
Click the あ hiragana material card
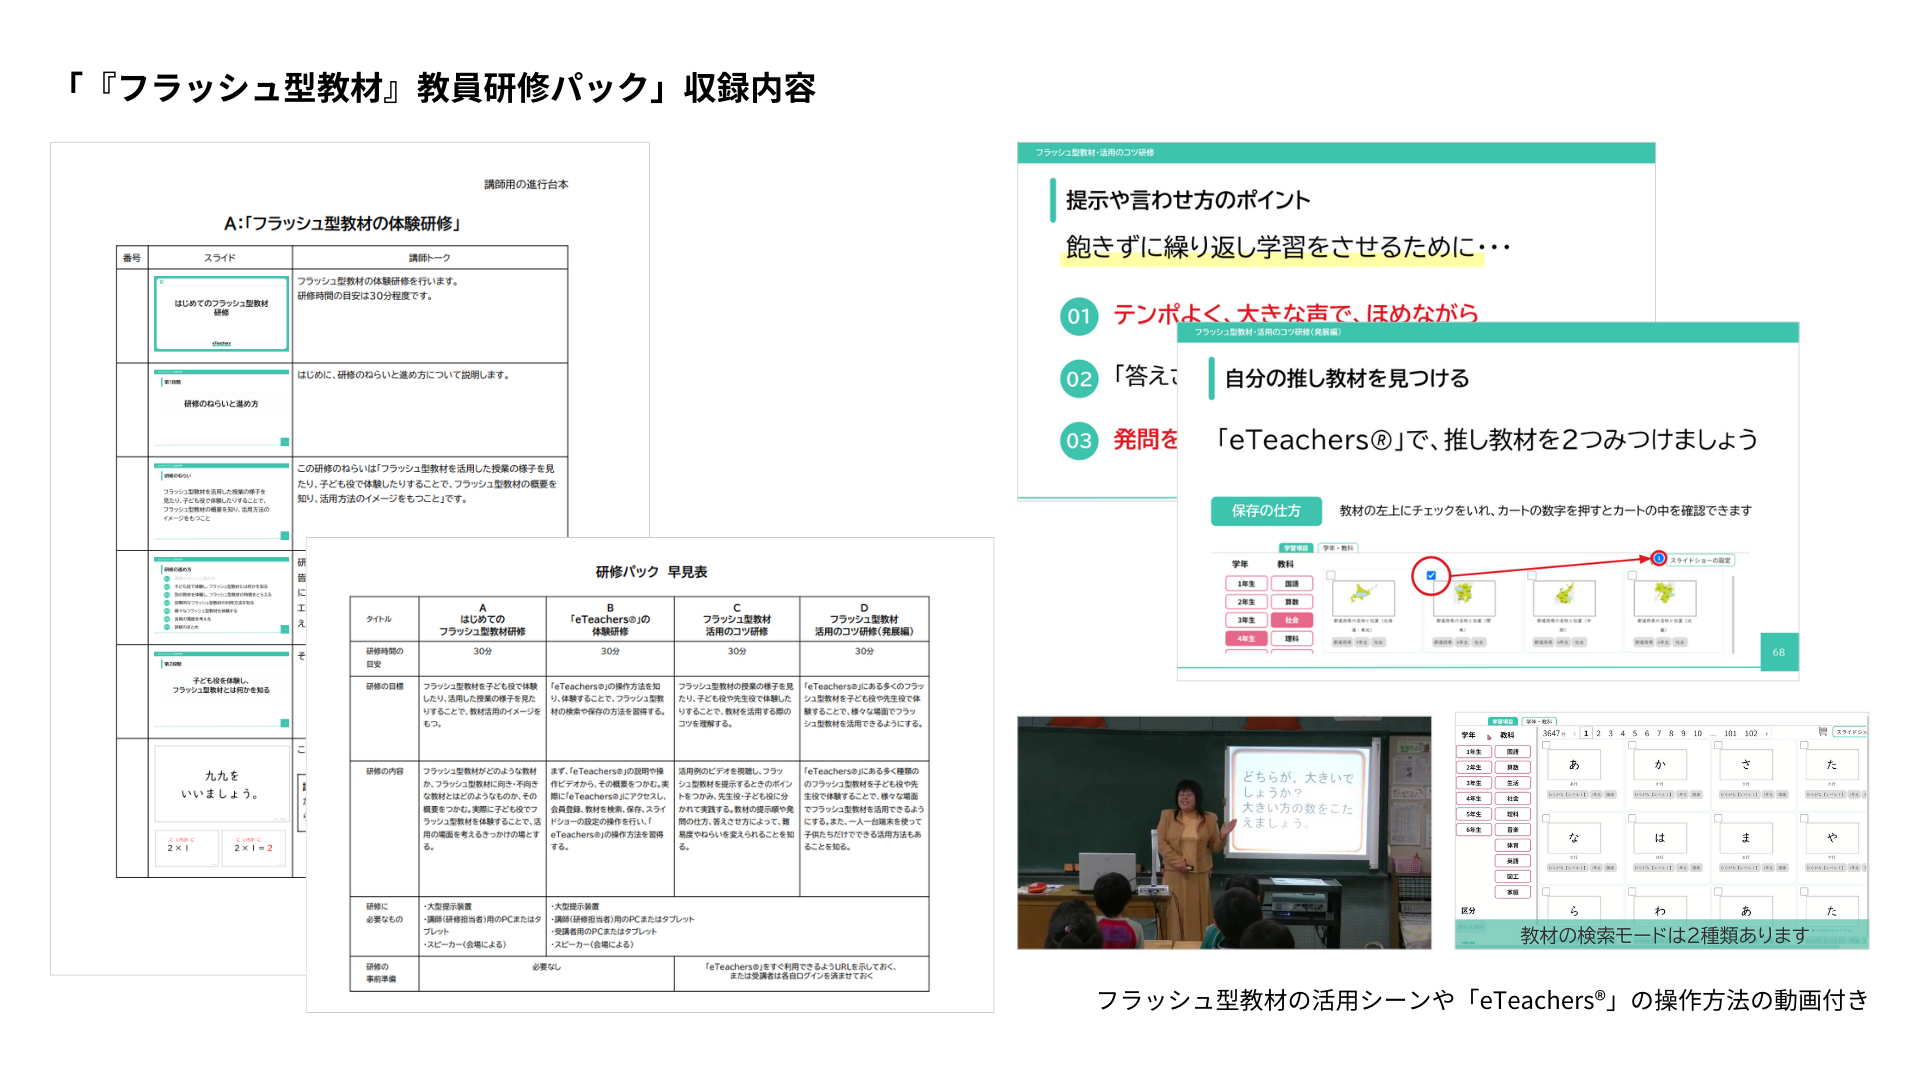[1574, 765]
